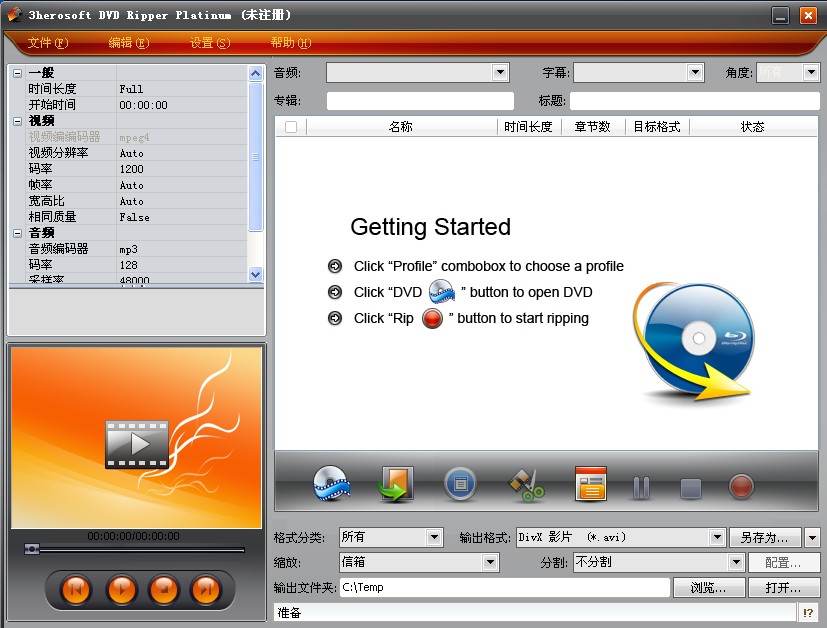Open a DVD using the disc toolbar icon
This screenshot has width=827, height=628.
point(330,486)
